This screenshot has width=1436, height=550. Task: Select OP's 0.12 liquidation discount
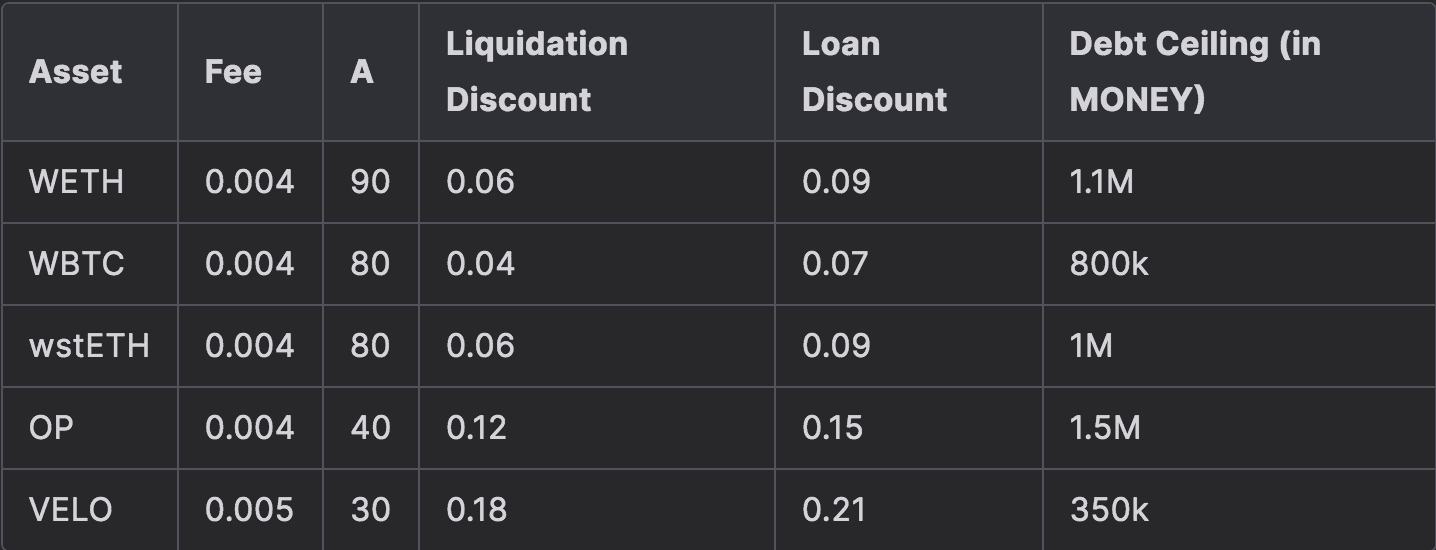click(x=476, y=428)
